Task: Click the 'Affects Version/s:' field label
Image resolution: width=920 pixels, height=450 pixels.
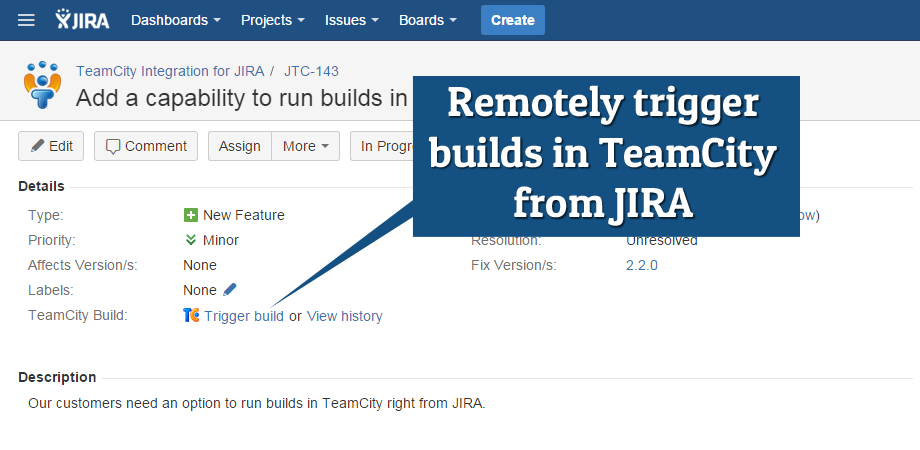Action: (x=83, y=265)
